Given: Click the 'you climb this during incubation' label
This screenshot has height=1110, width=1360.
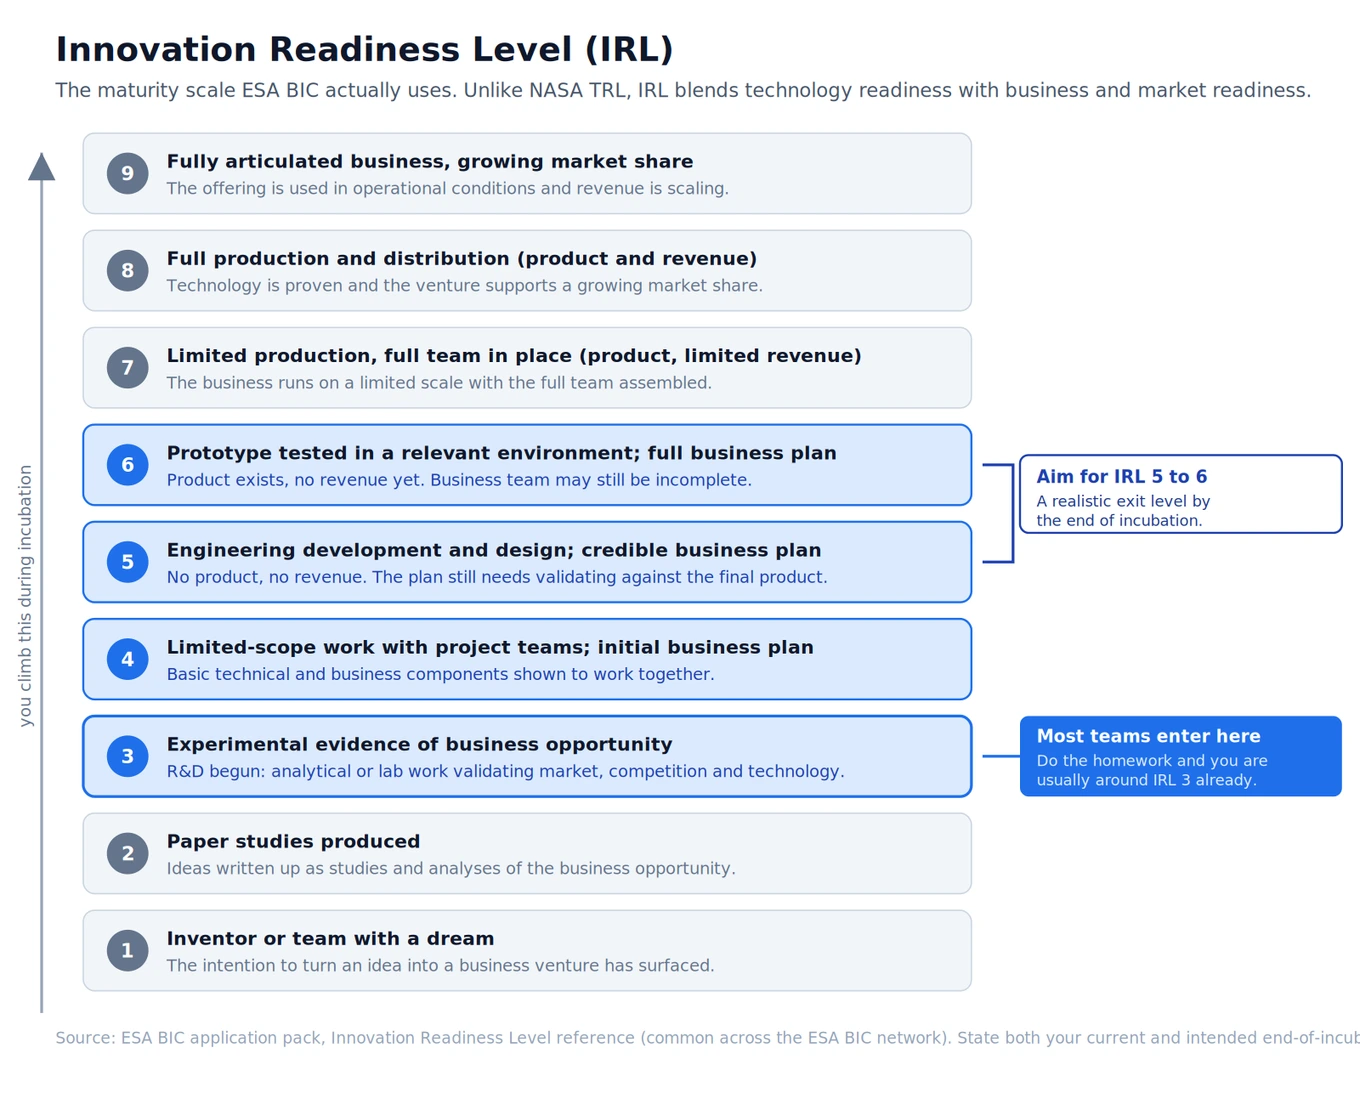Looking at the screenshot, I should pyautogui.click(x=26, y=596).
